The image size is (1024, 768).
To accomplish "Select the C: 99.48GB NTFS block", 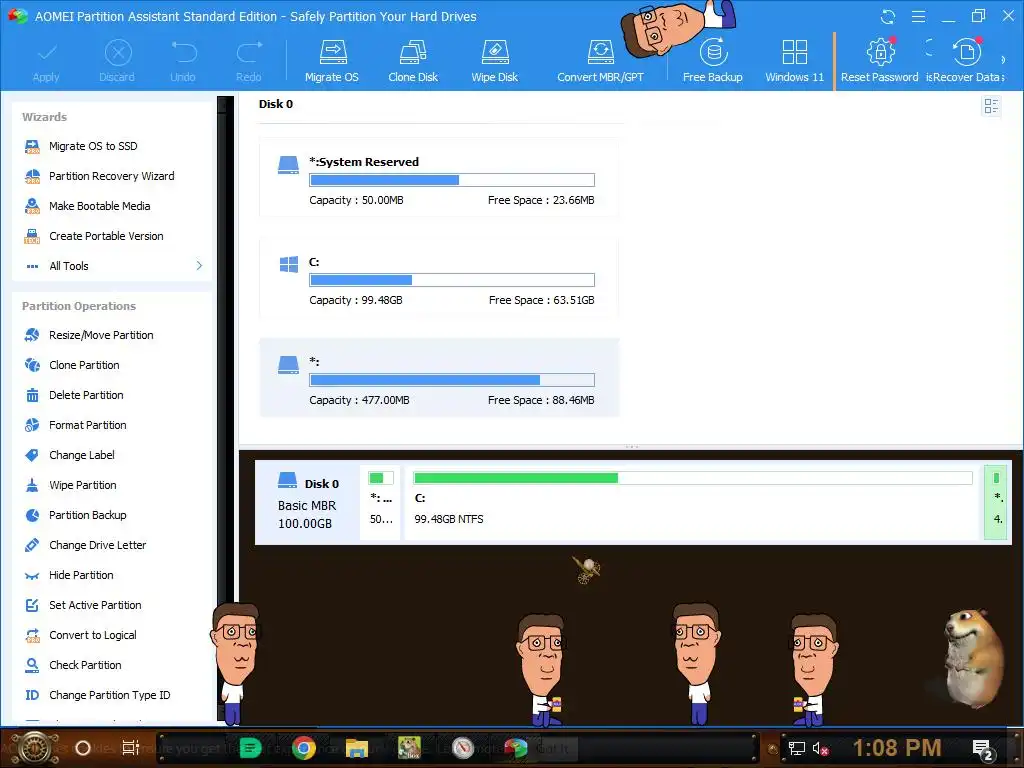I will click(x=693, y=502).
